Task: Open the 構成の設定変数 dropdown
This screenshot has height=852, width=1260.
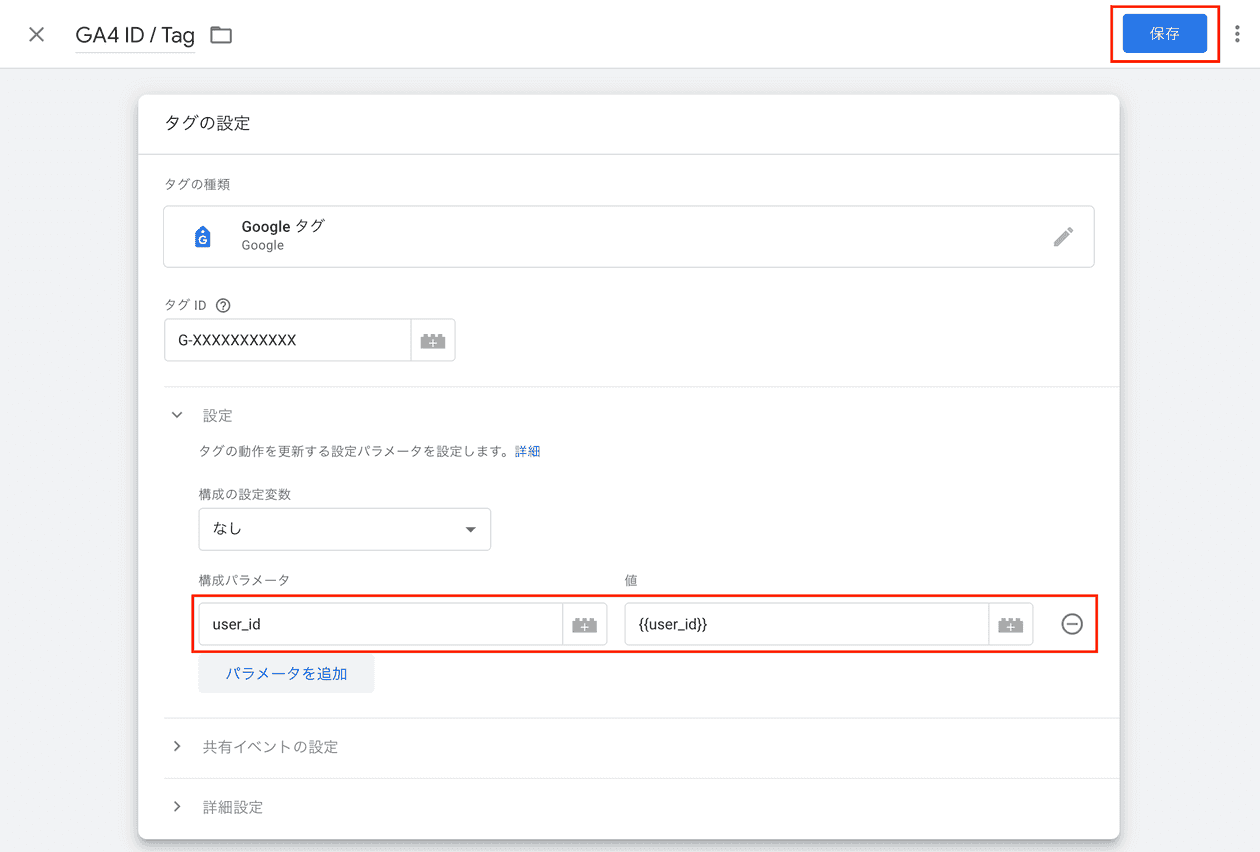Action: [344, 529]
